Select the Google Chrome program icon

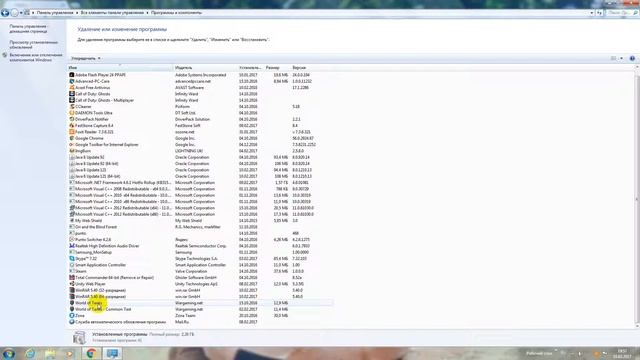coord(72,138)
